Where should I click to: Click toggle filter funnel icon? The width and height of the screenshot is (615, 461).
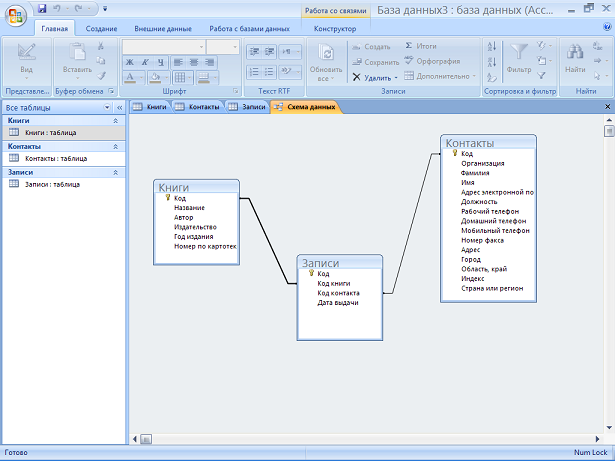542,75
